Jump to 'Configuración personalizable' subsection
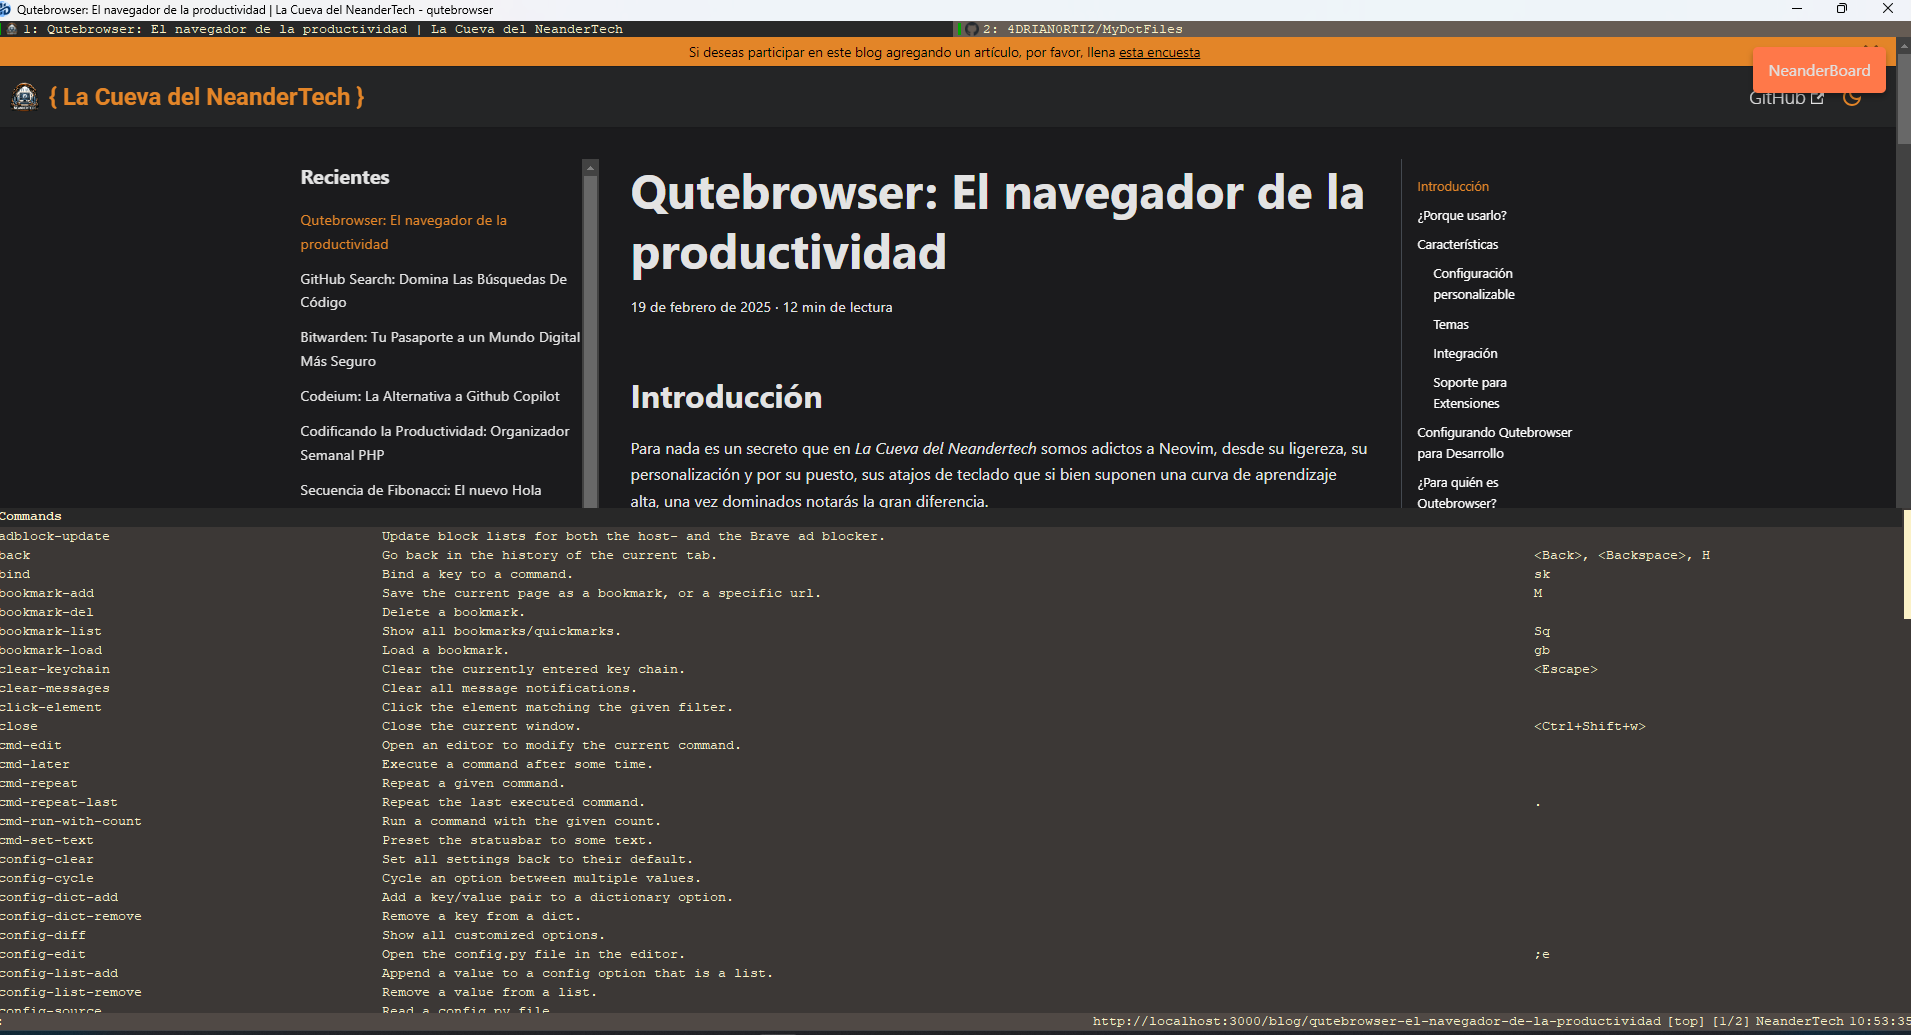1911x1035 pixels. click(1473, 284)
